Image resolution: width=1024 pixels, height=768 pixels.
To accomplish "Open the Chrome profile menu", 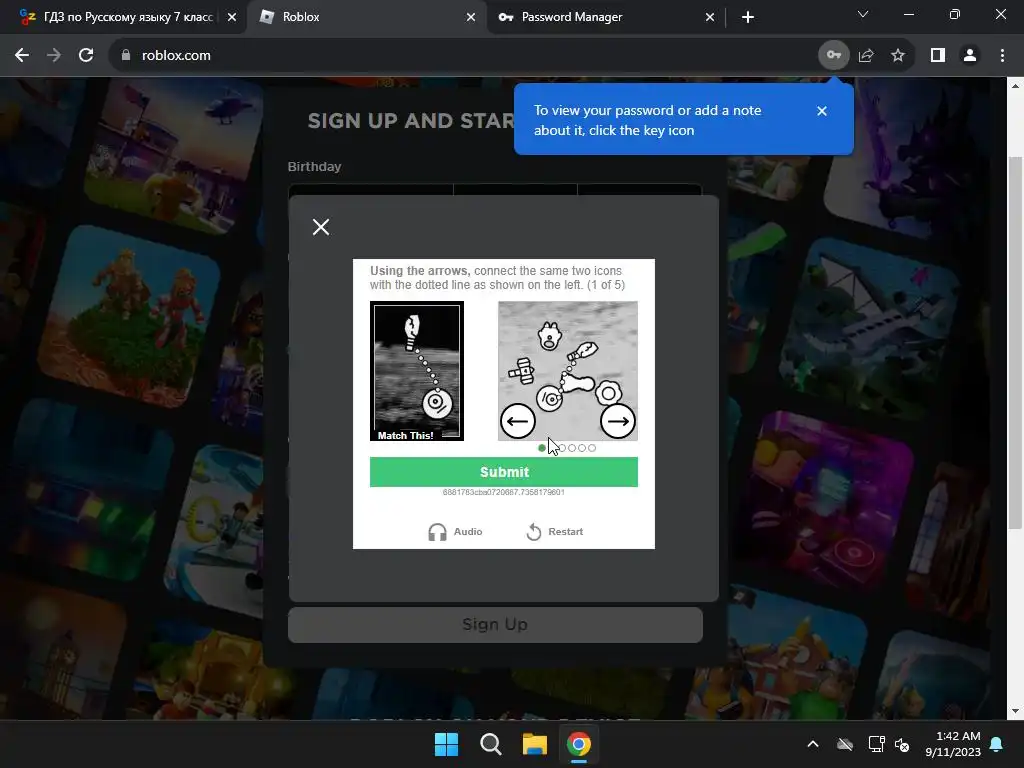I will click(x=970, y=56).
